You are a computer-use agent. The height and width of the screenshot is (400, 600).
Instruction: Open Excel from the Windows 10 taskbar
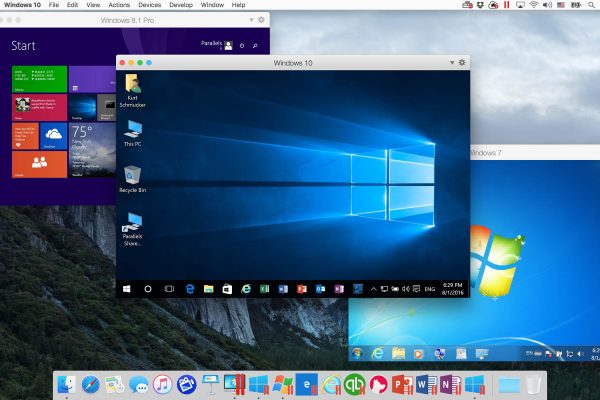tap(264, 289)
